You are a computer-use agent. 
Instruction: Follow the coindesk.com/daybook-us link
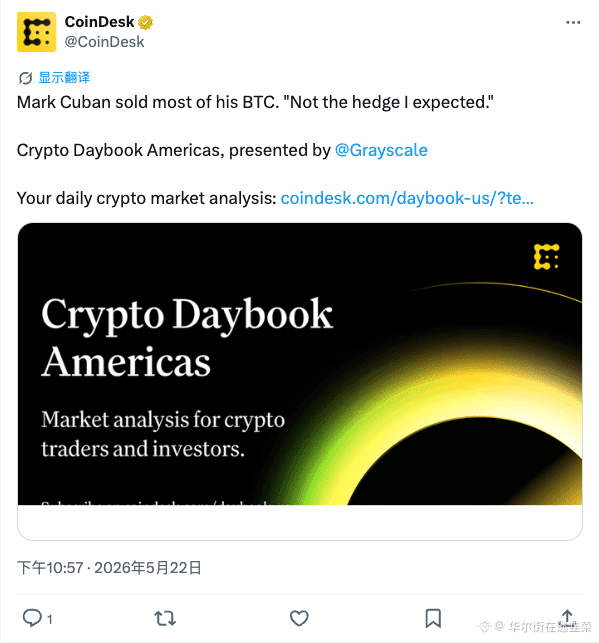407,198
